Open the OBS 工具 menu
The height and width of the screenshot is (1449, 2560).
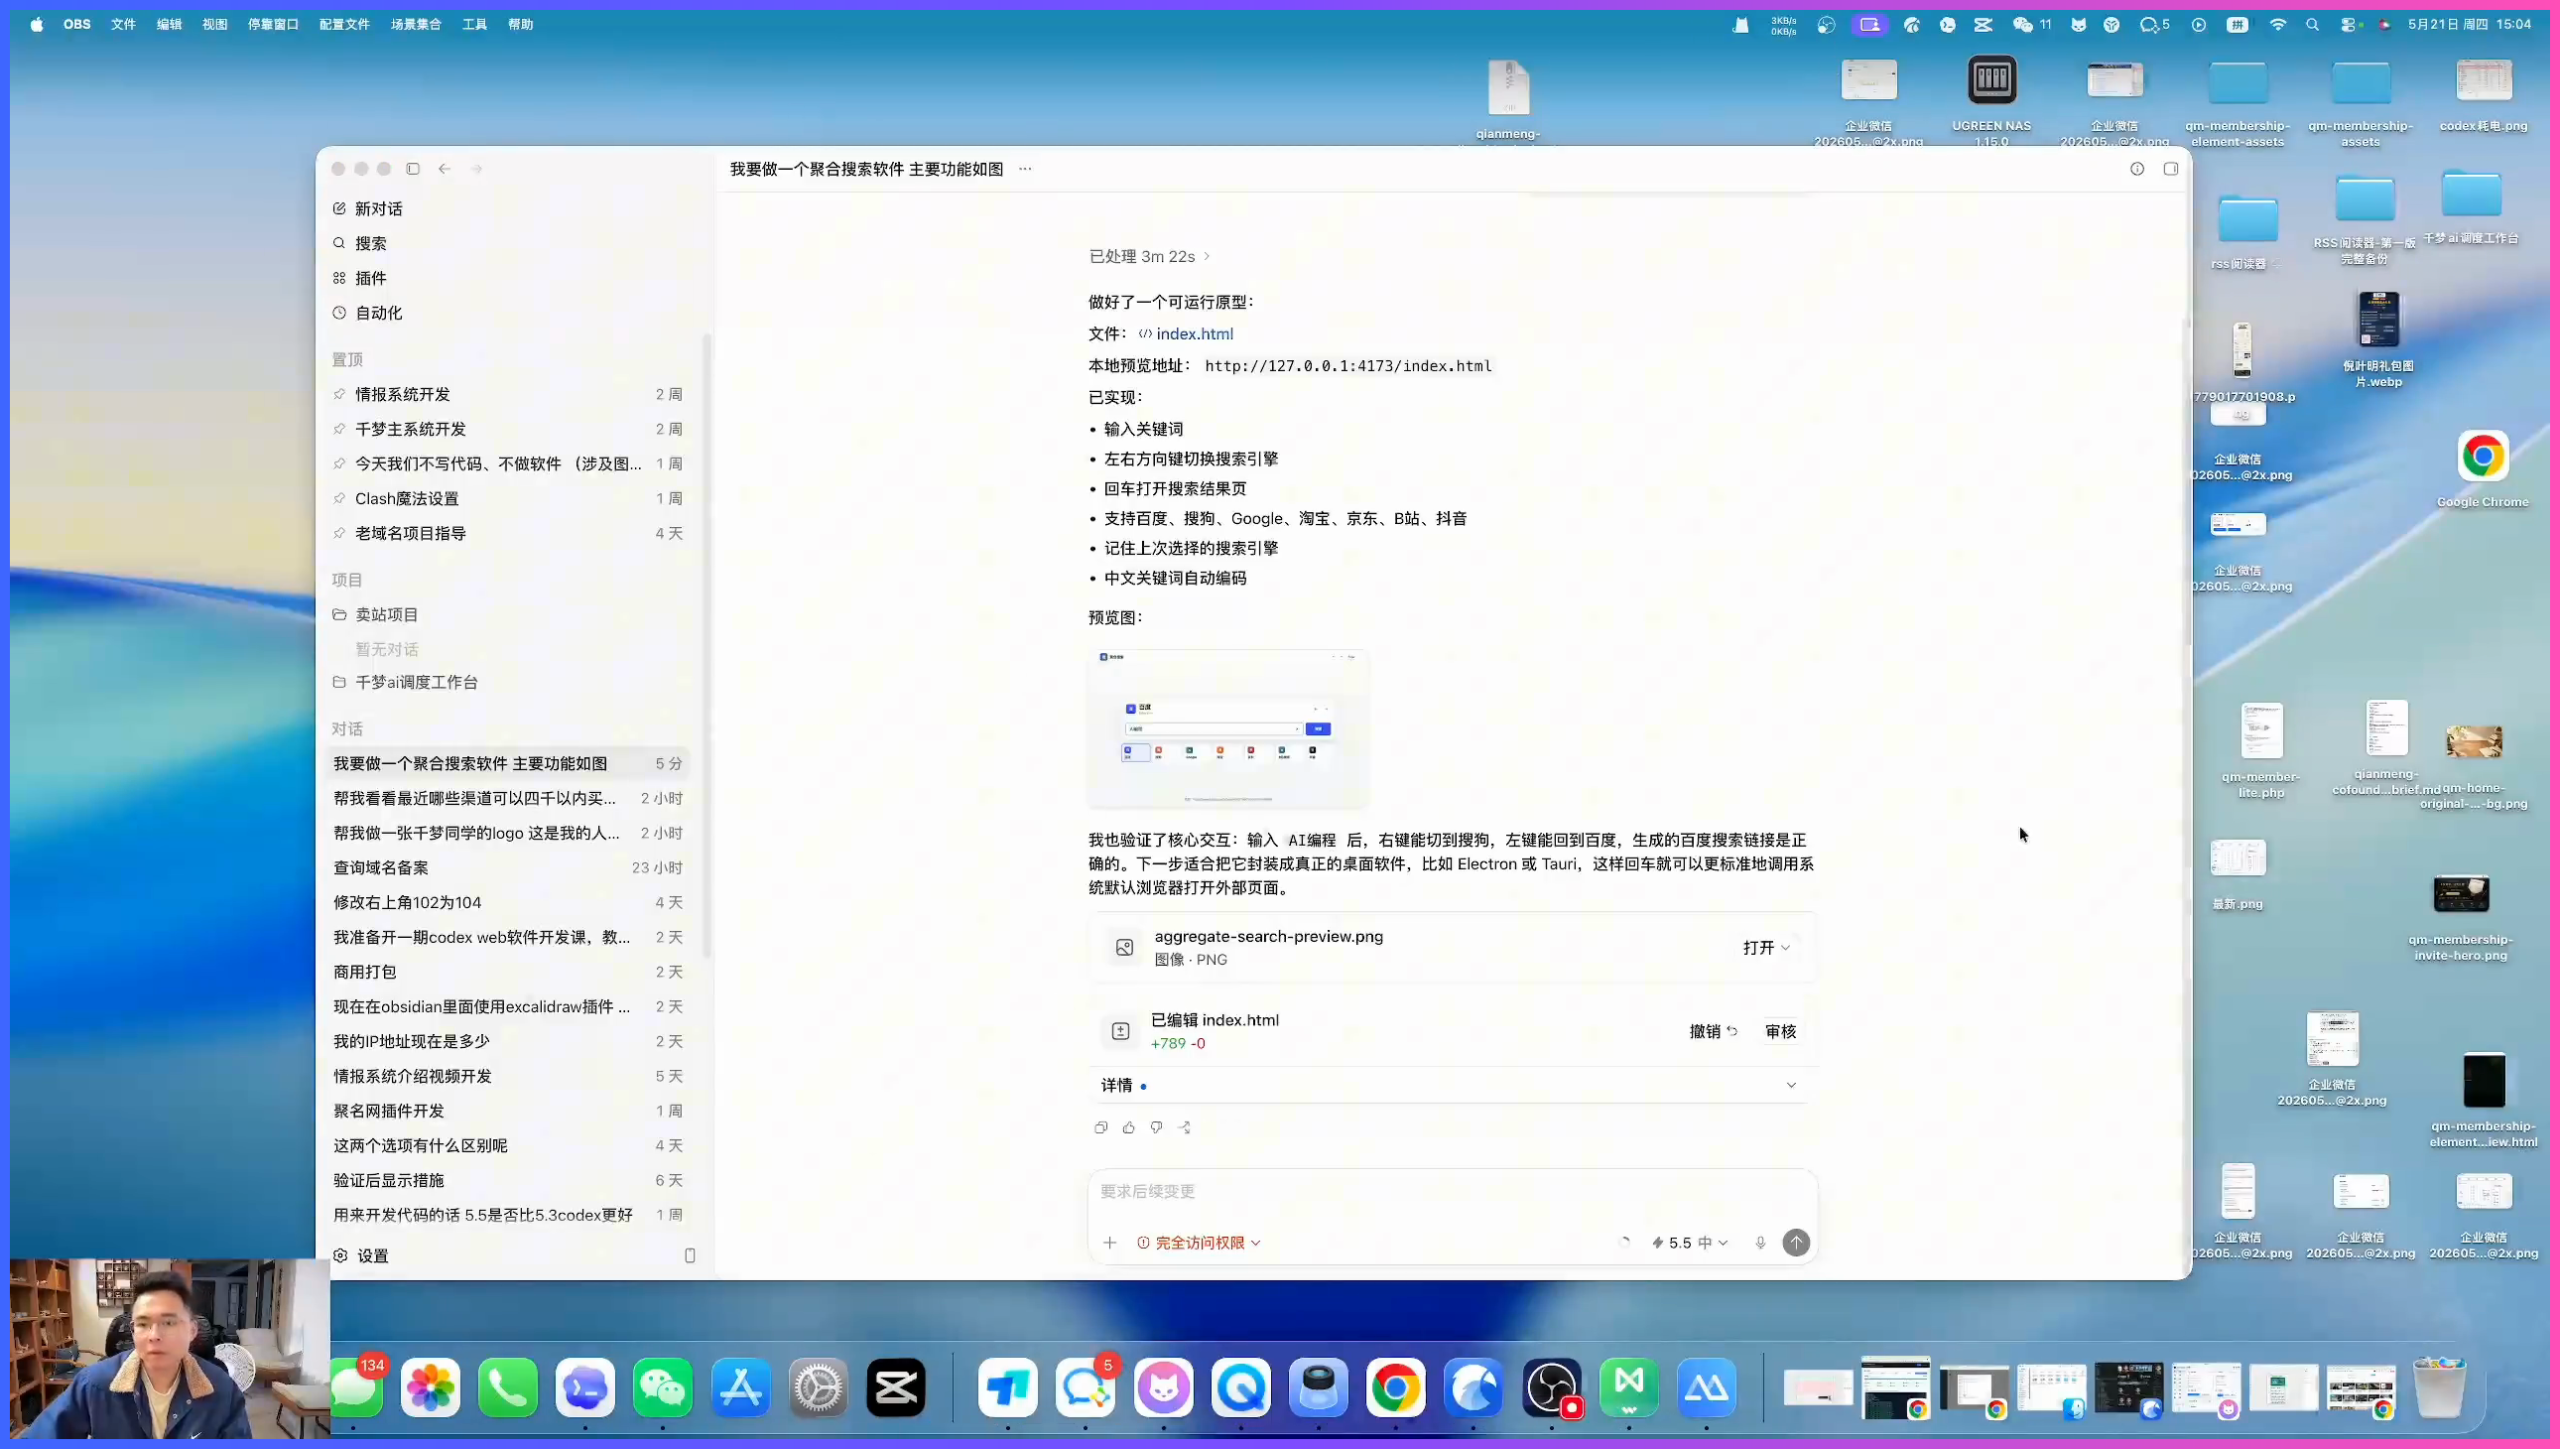click(474, 24)
